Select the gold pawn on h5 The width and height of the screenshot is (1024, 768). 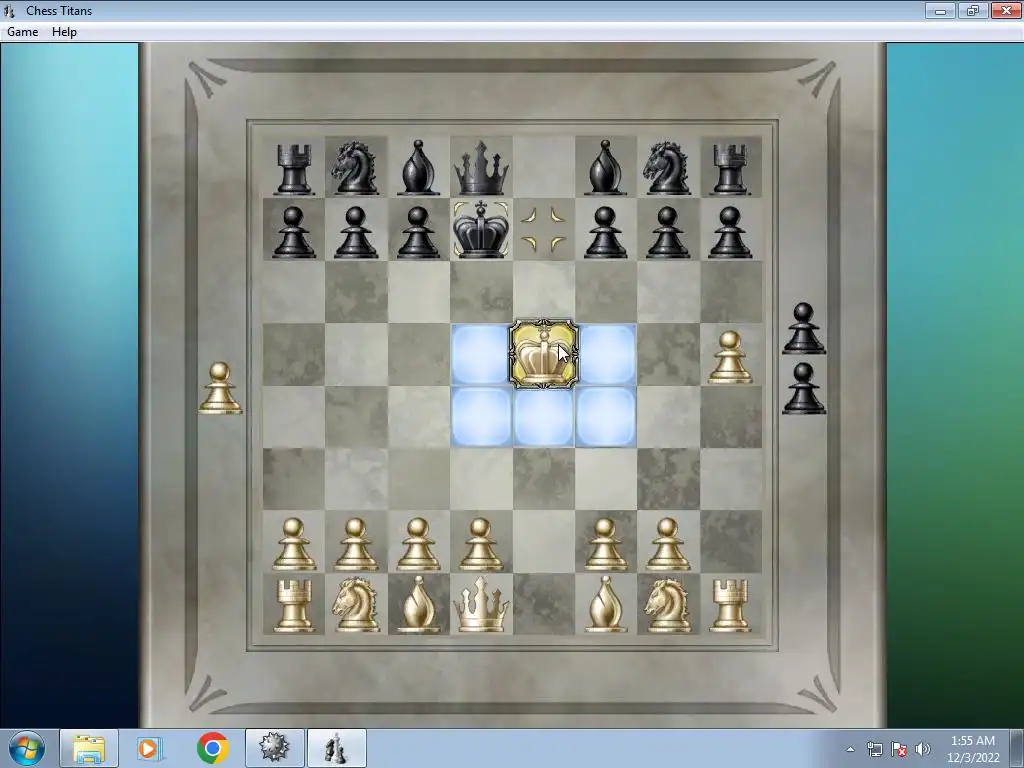pyautogui.click(x=730, y=357)
